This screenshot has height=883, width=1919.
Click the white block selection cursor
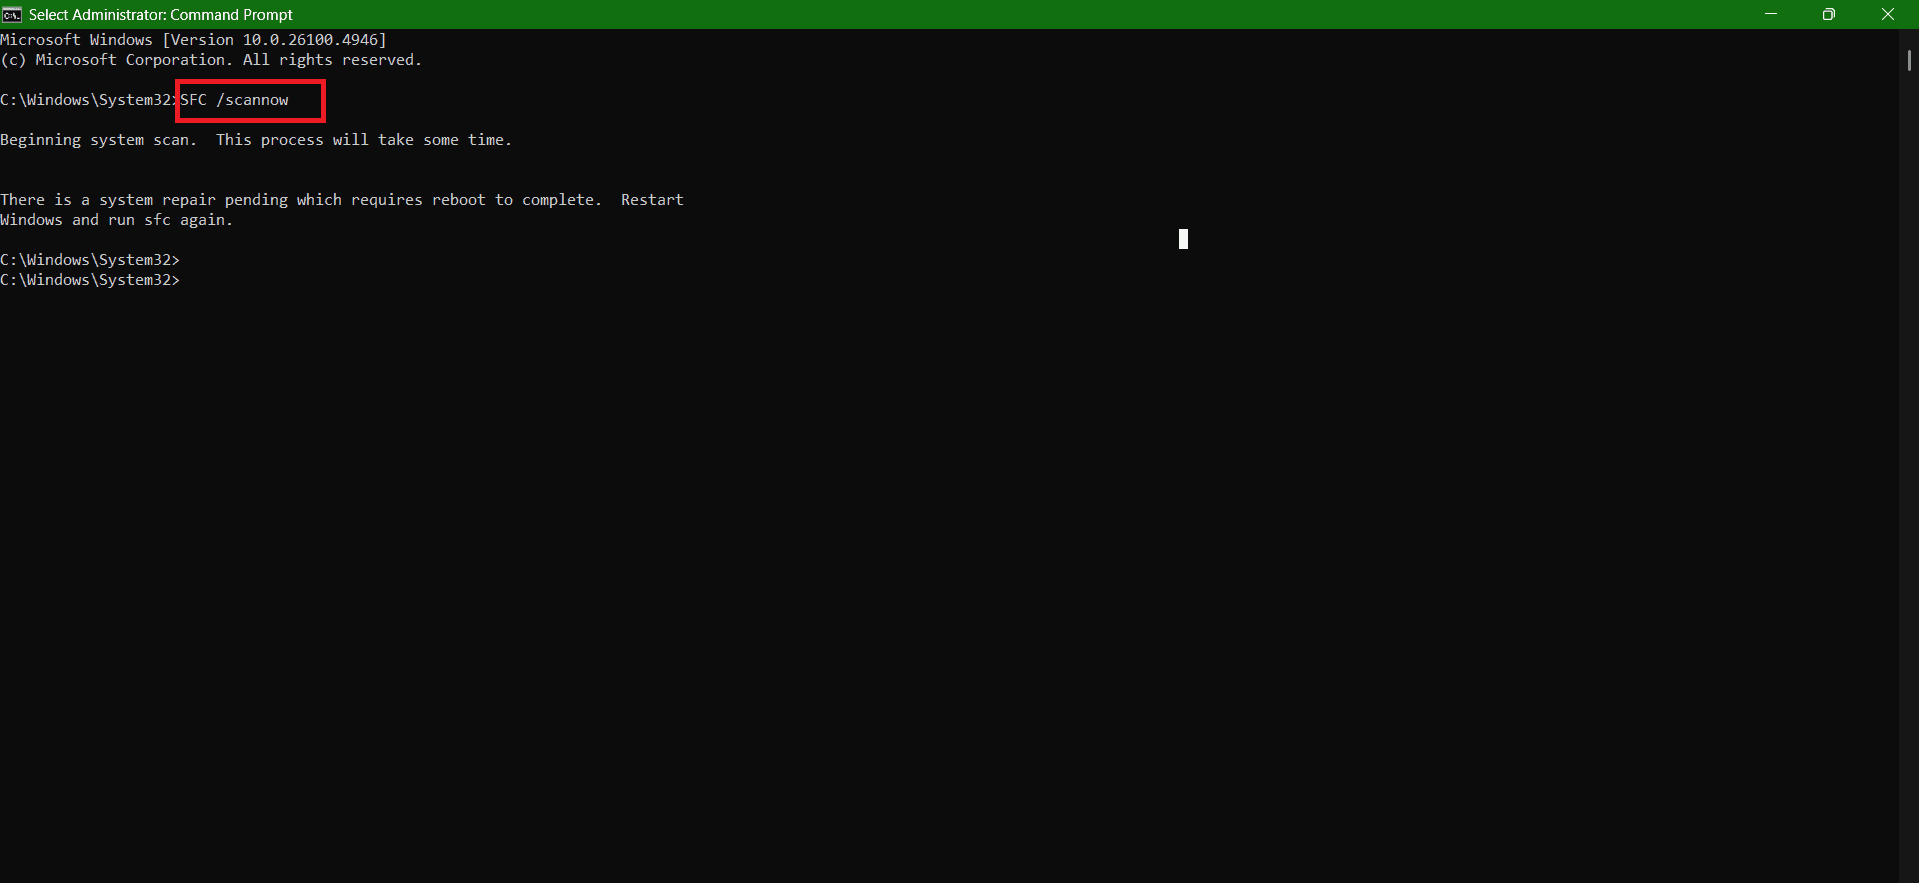(1183, 239)
